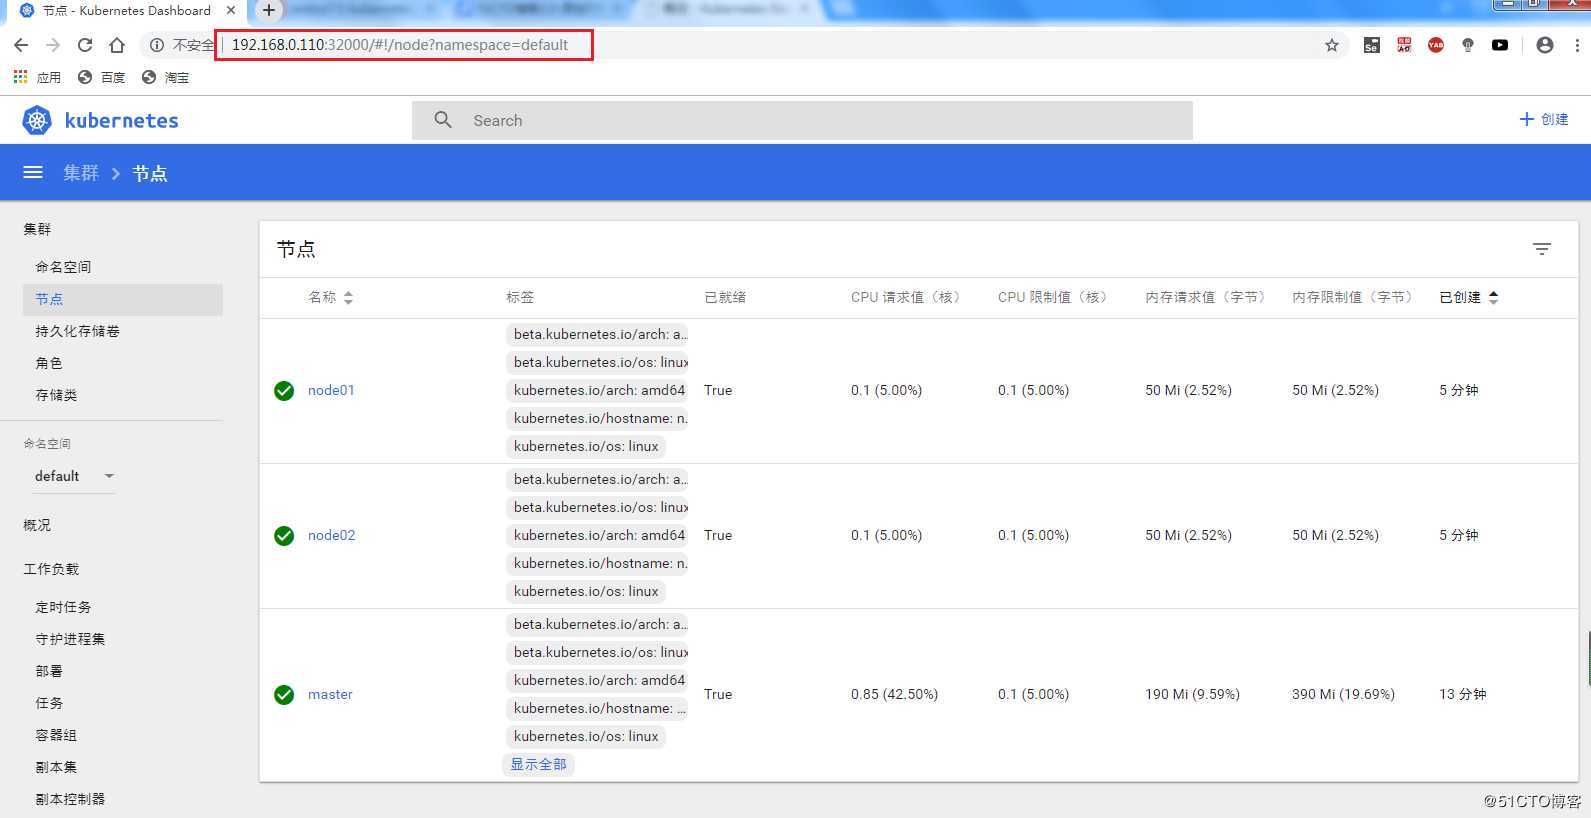
Task: Toggle sidebar with hamburger menu icon
Action: tap(33, 172)
